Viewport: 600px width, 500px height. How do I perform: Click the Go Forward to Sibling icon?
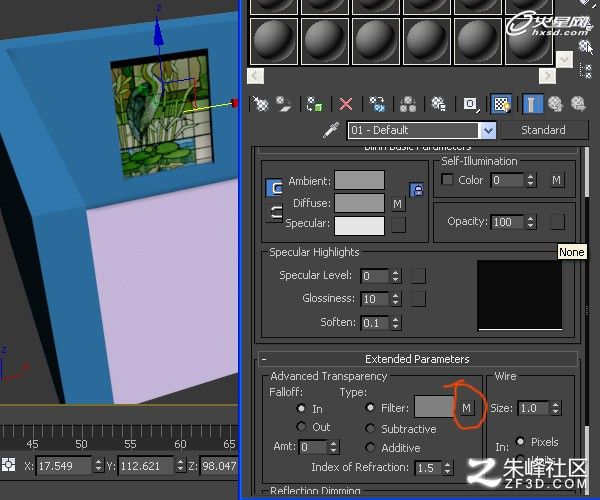pos(578,104)
